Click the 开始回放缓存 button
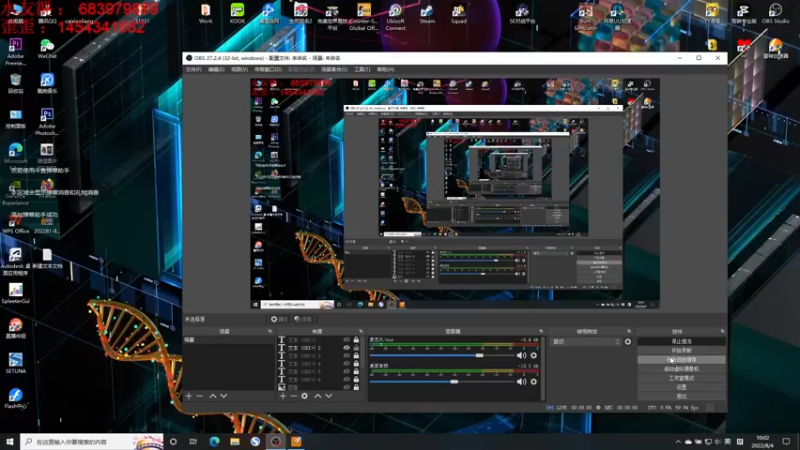 point(681,360)
